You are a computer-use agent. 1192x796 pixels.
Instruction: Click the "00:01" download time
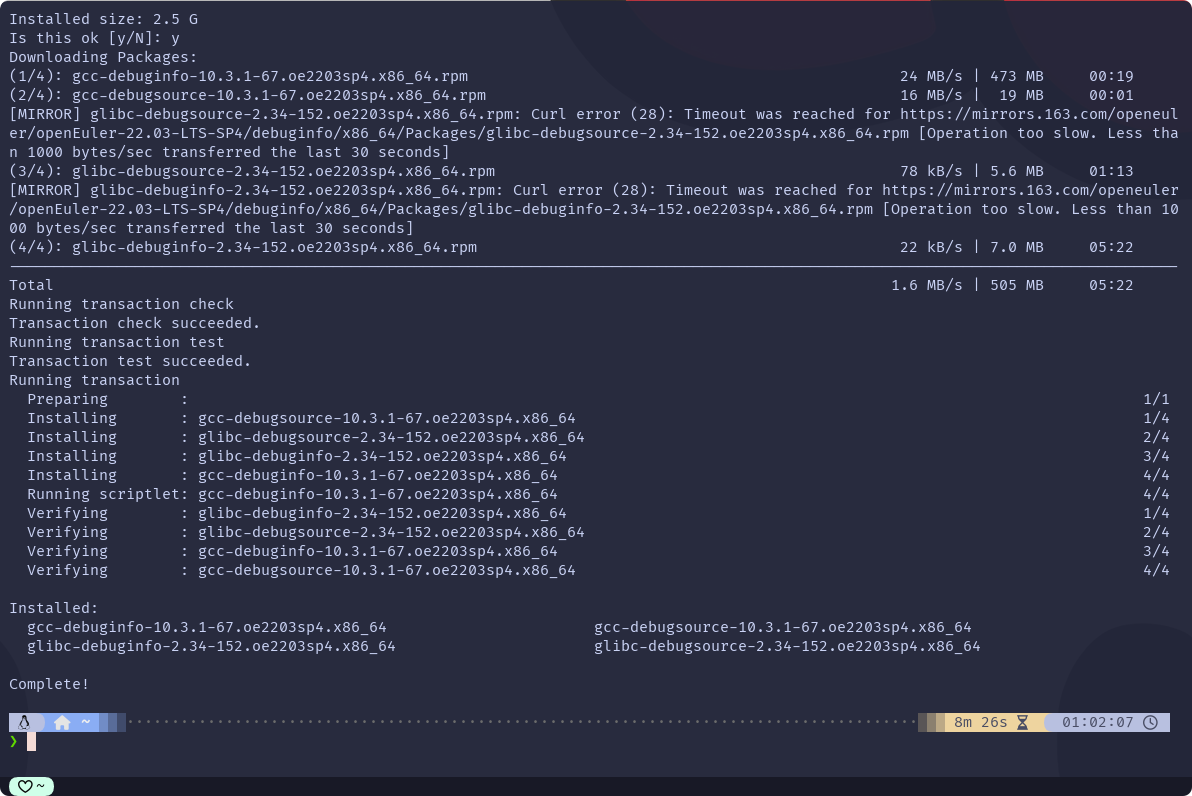click(x=1111, y=95)
